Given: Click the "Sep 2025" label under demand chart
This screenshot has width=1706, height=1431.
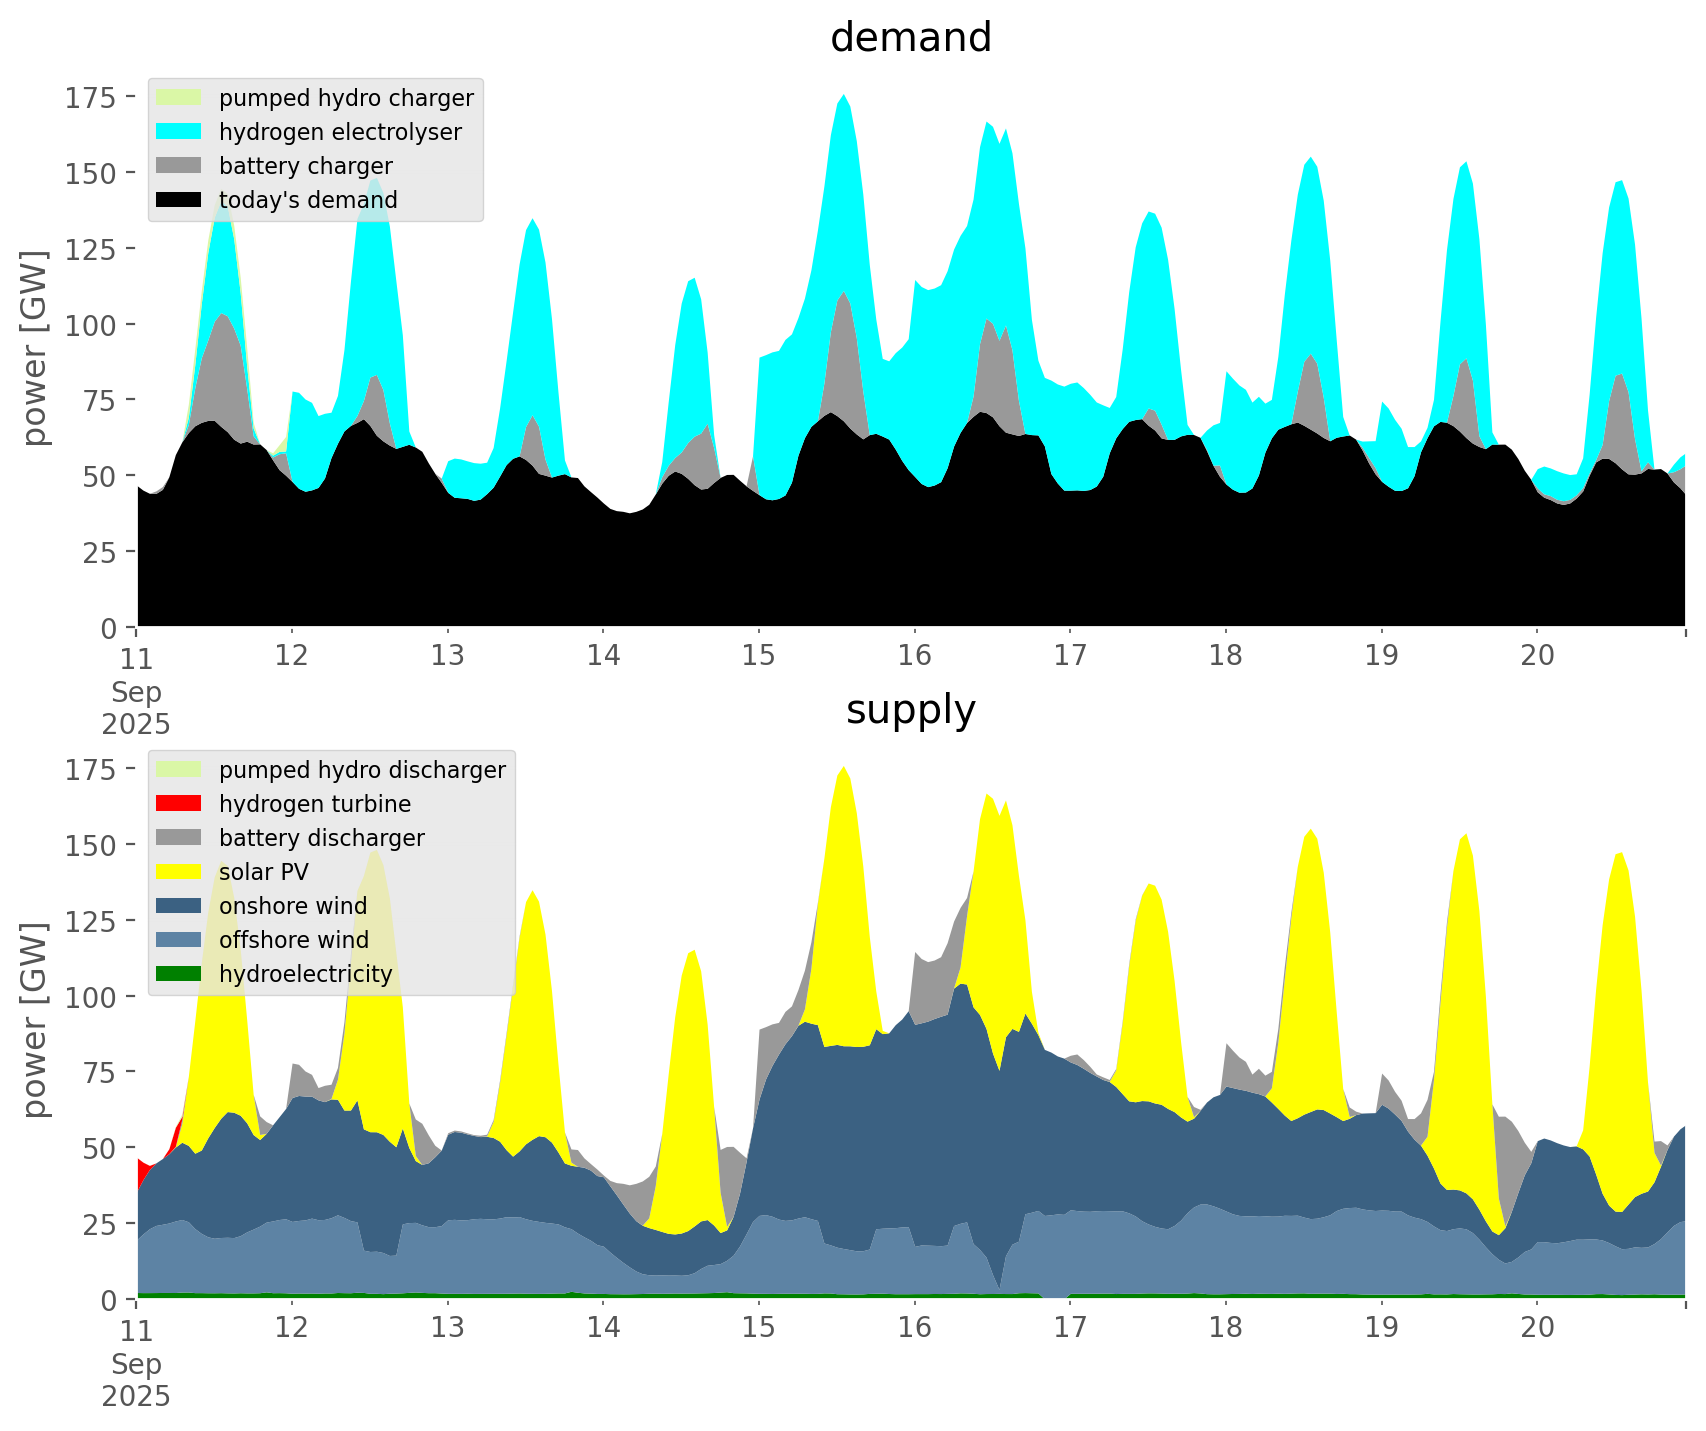Looking at the screenshot, I should 136,708.
